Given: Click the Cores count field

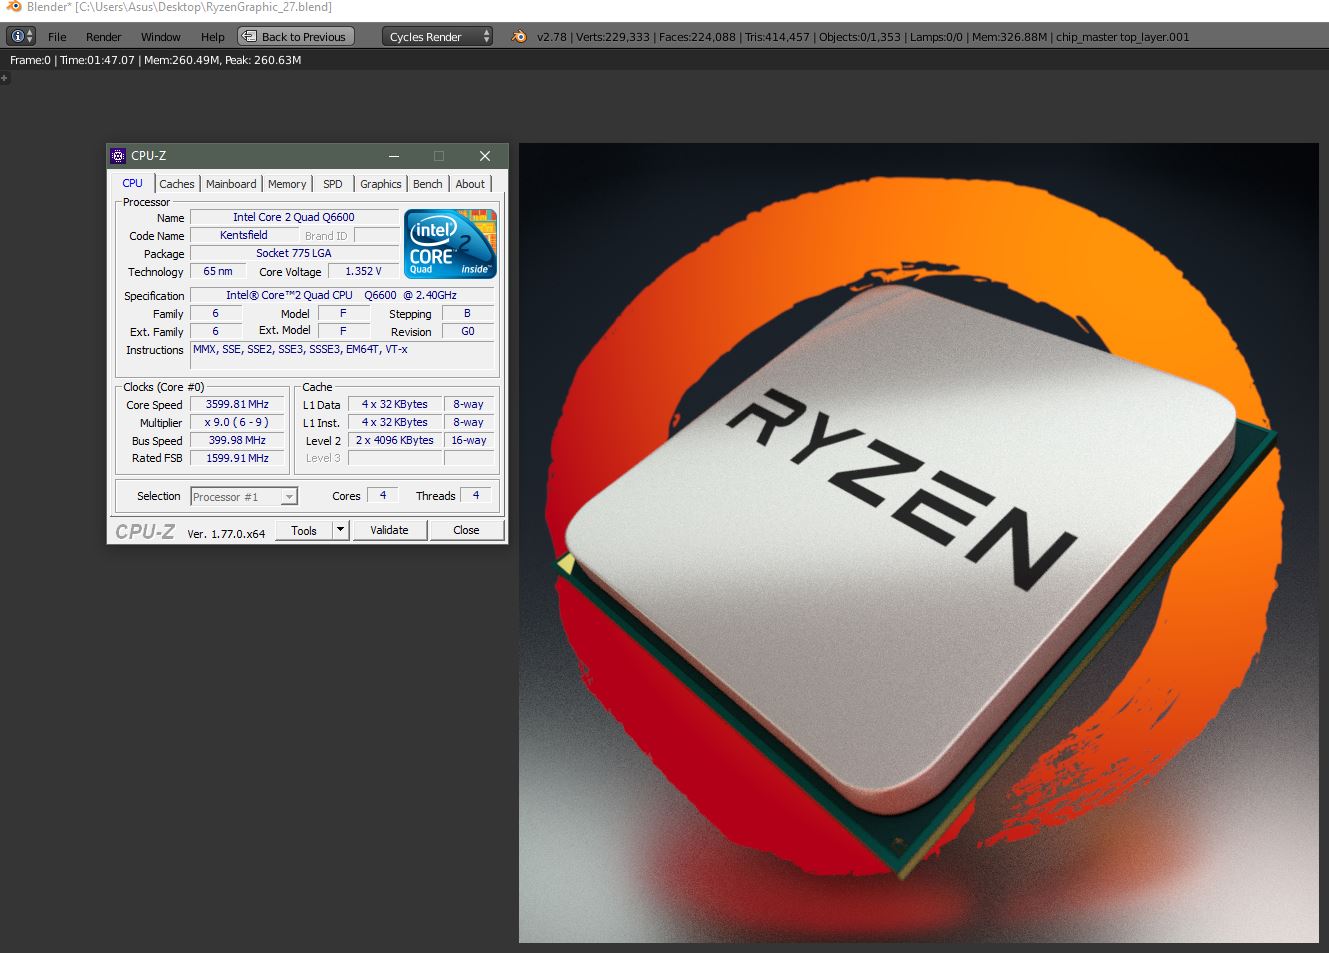Looking at the screenshot, I should coord(383,495).
